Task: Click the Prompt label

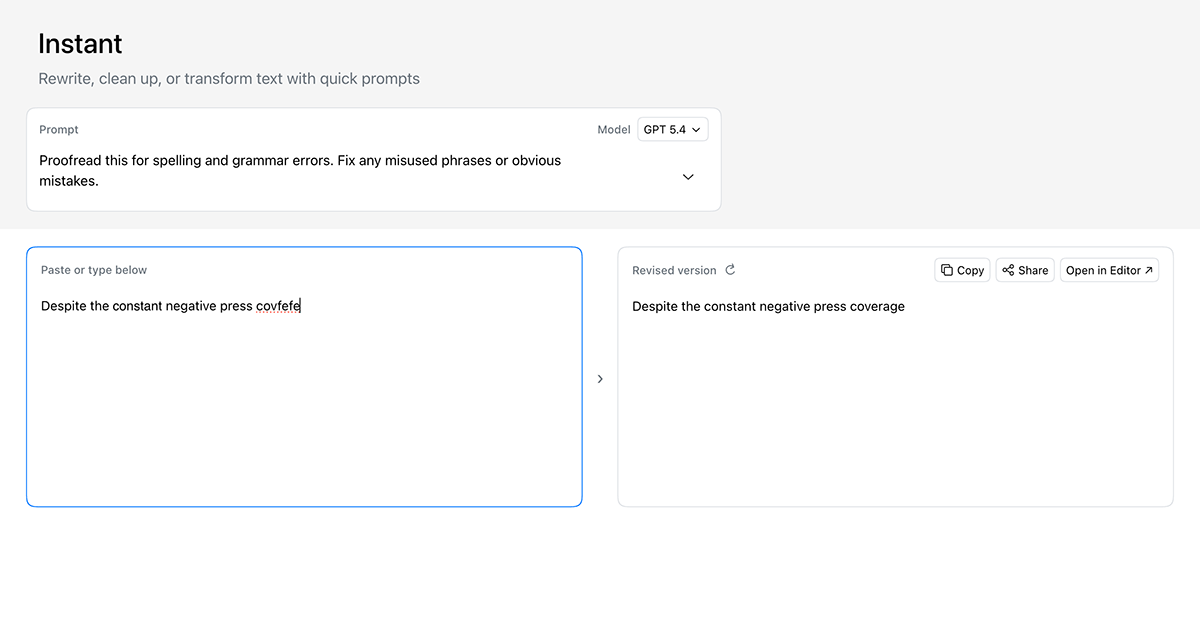Action: 59,130
